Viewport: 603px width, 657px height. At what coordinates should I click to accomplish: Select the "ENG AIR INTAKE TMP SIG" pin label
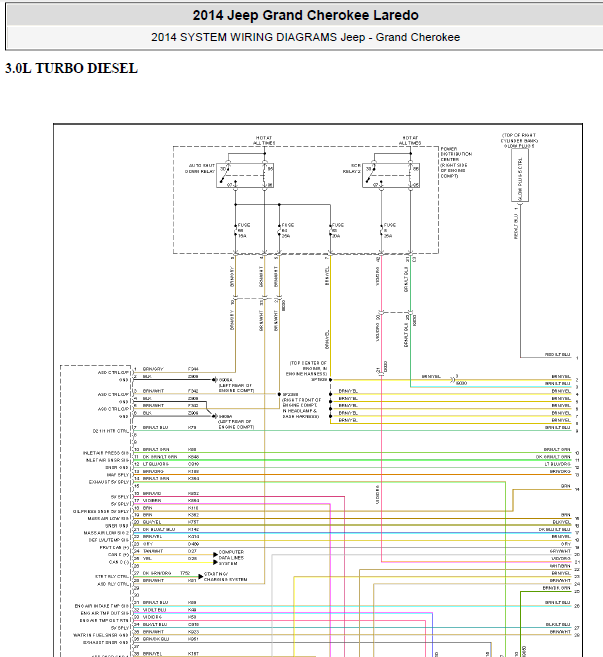click(x=102, y=606)
